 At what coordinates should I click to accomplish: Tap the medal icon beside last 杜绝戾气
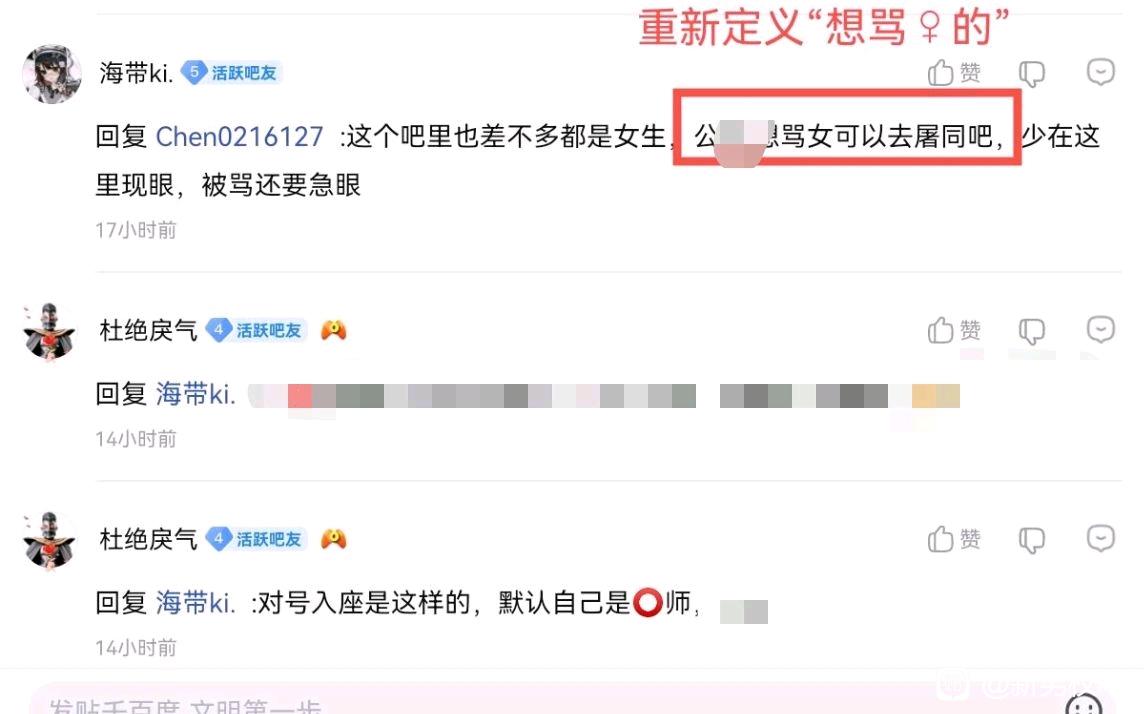pyautogui.click(x=333, y=539)
